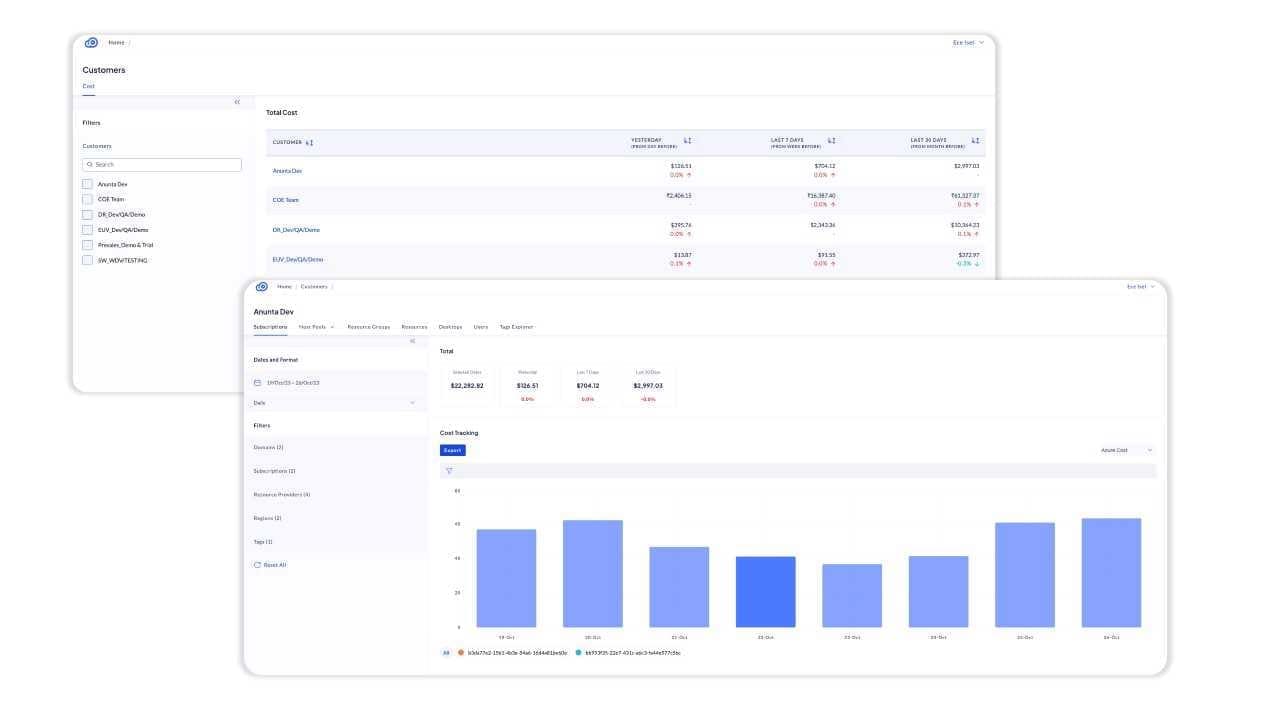Click the cloud logo in the Customers window

(x=91, y=42)
